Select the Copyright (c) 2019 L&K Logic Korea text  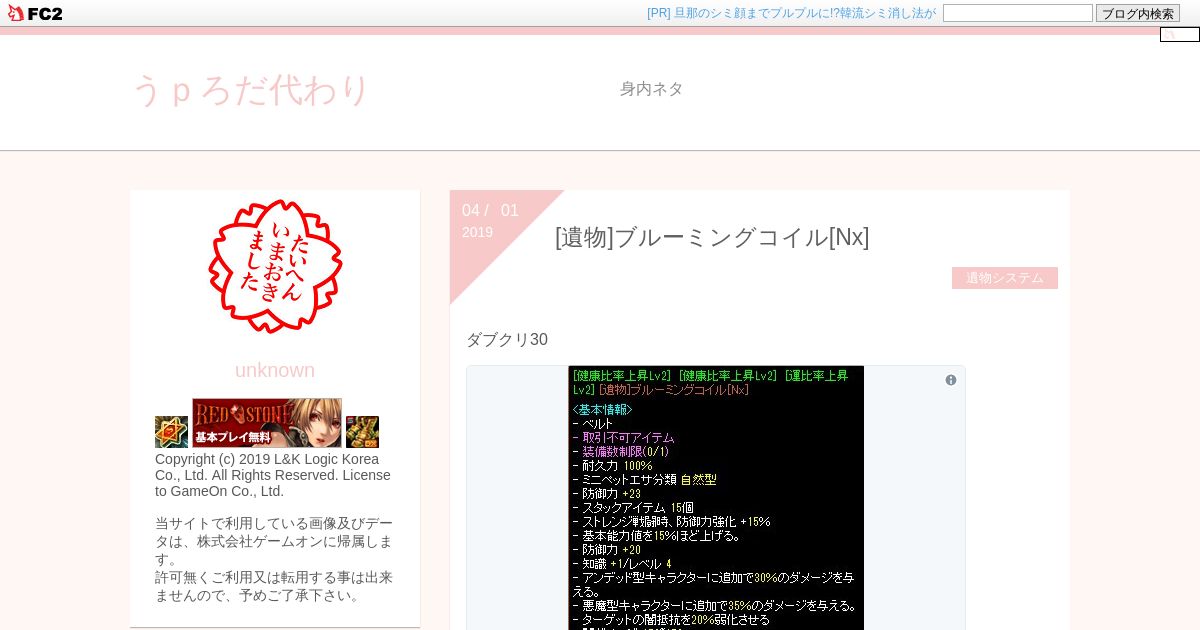273,475
